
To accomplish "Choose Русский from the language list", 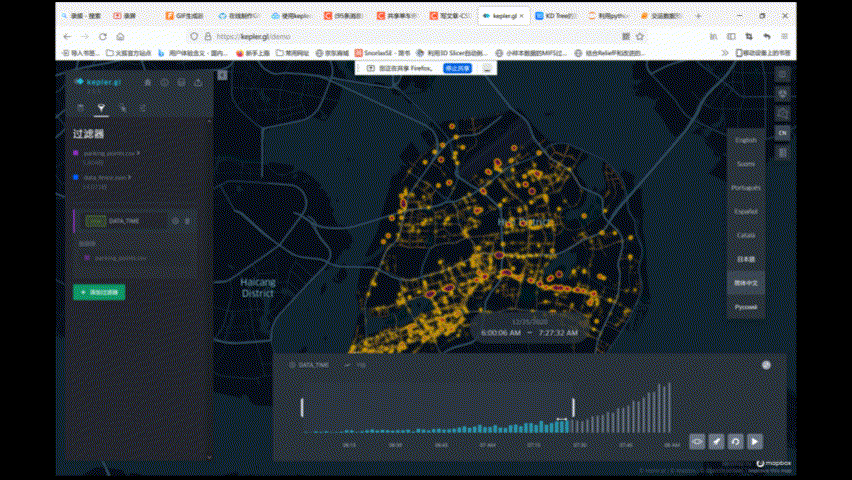I will (x=746, y=307).
